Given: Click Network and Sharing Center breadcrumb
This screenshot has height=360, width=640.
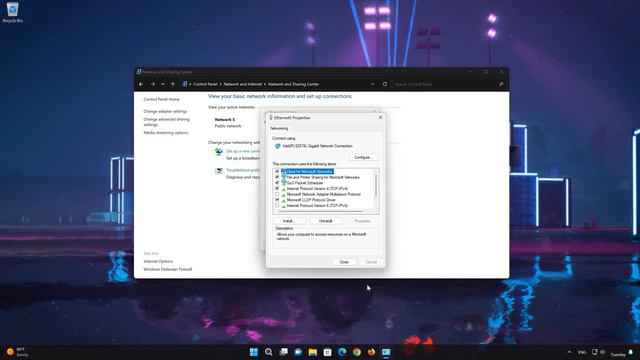Looking at the screenshot, I should click(x=293, y=84).
